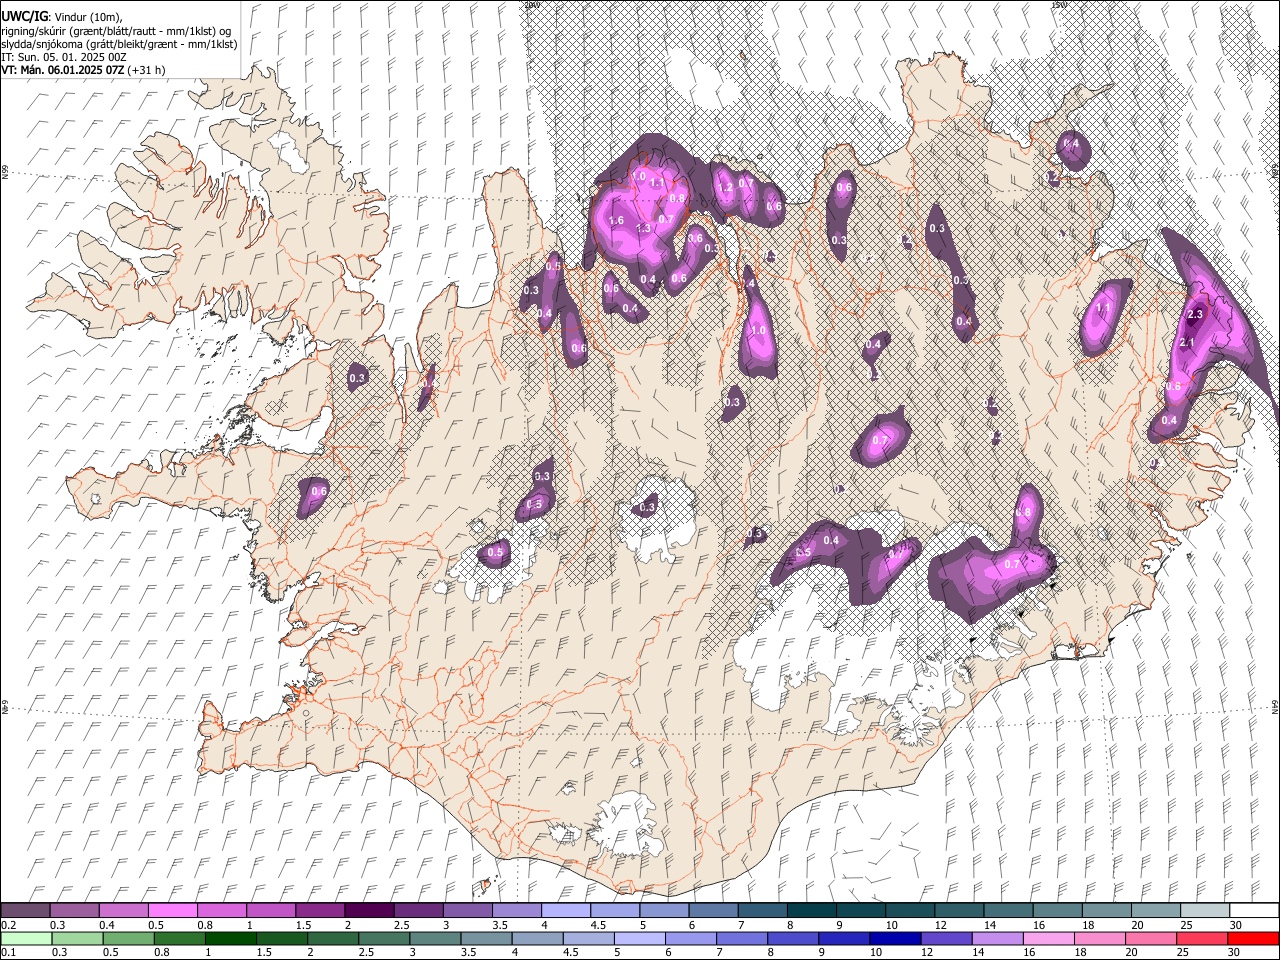Click the "1.6" snowfall value on the map
The height and width of the screenshot is (960, 1280).
point(616,221)
